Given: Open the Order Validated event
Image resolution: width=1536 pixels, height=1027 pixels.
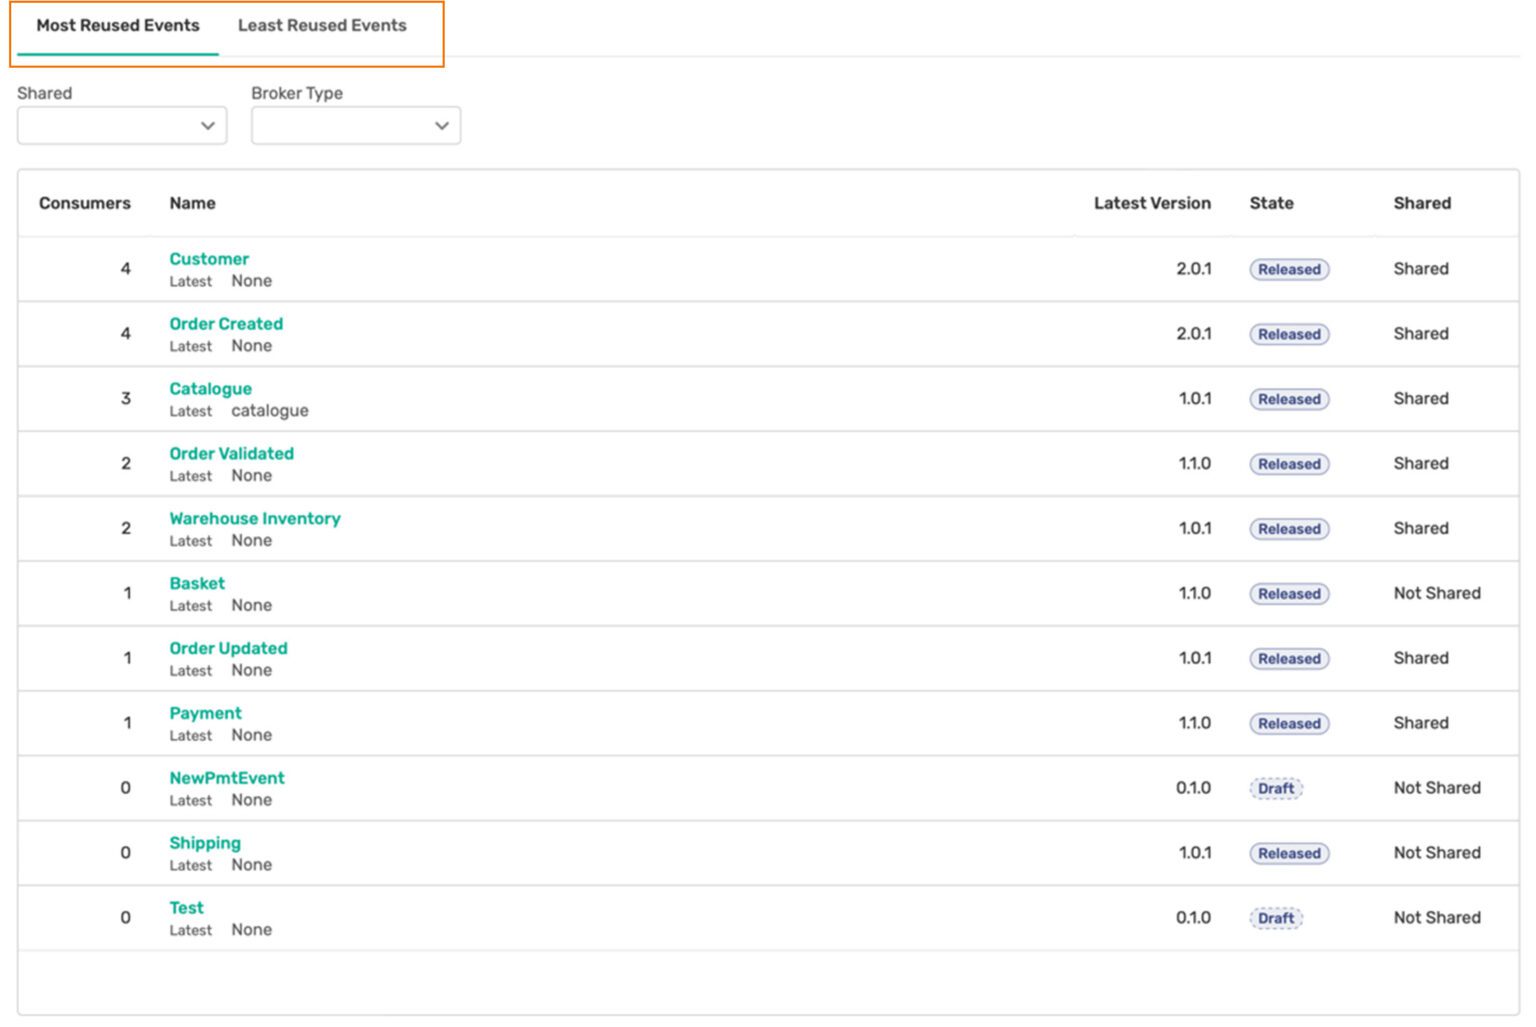Looking at the screenshot, I should pyautogui.click(x=231, y=454).
